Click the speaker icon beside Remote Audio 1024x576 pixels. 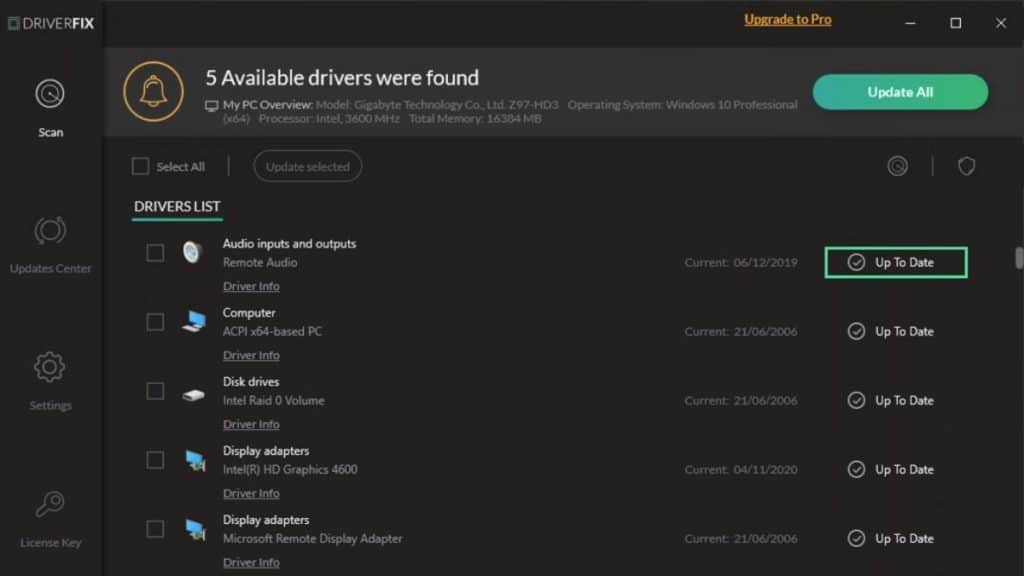click(x=190, y=253)
